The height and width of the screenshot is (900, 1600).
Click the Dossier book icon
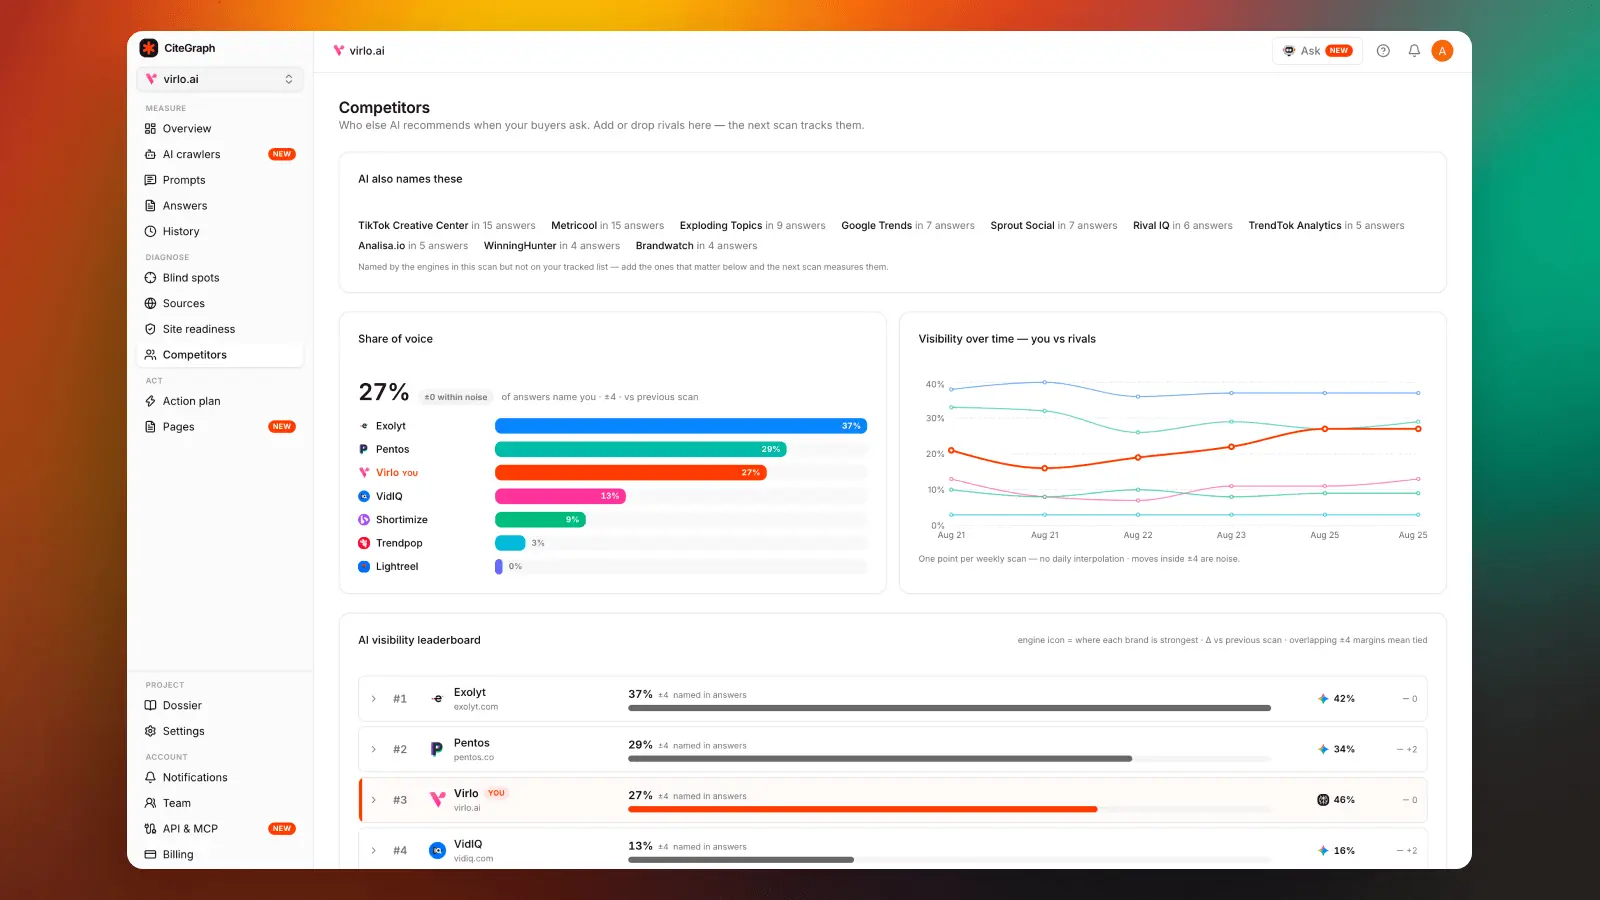pos(150,706)
